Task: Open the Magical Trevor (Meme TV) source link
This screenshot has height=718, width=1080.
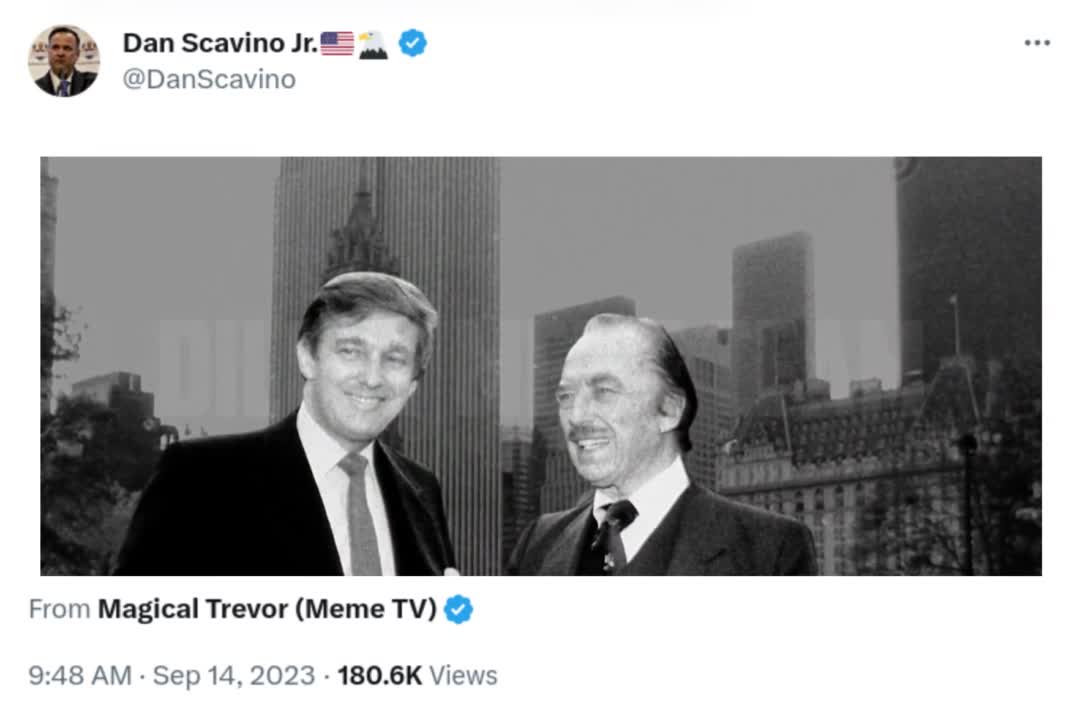Action: (267, 609)
